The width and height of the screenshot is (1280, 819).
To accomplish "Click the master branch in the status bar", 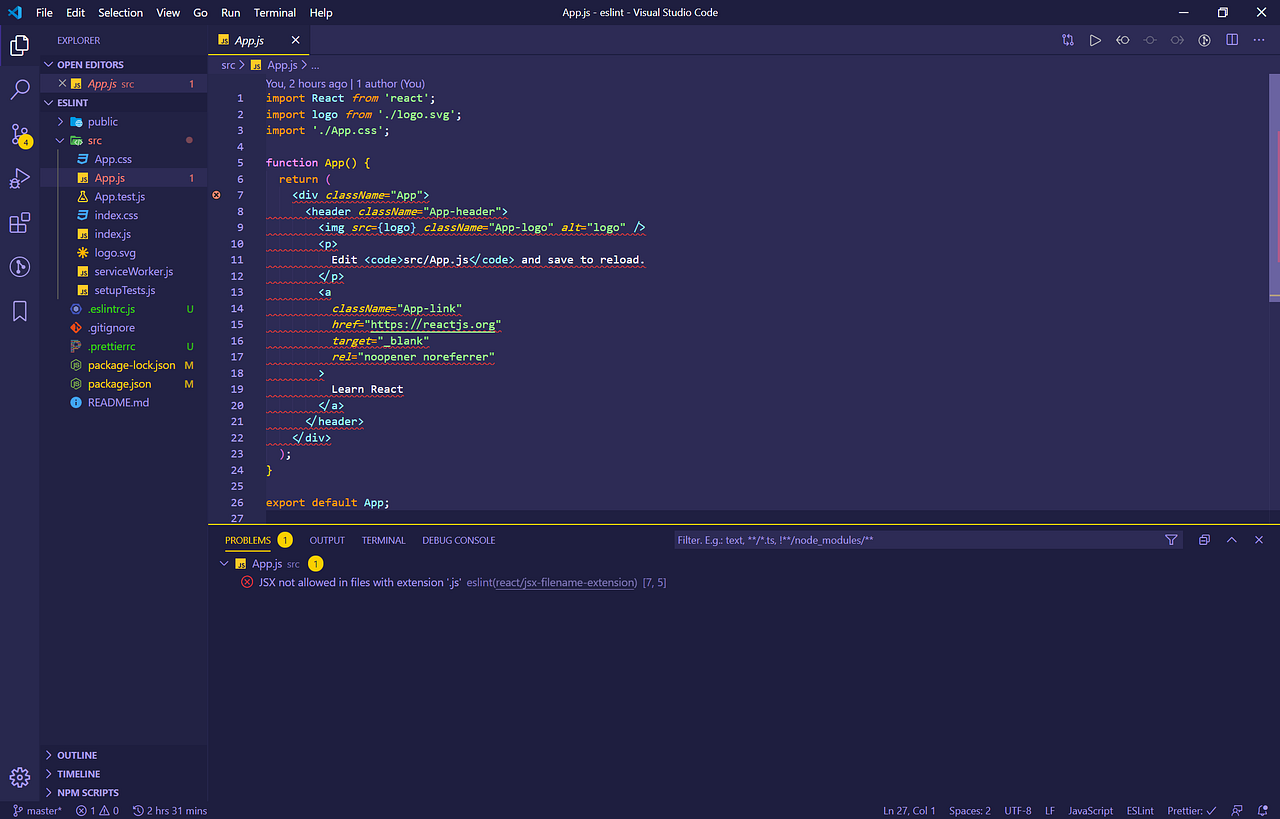I will coord(36,810).
